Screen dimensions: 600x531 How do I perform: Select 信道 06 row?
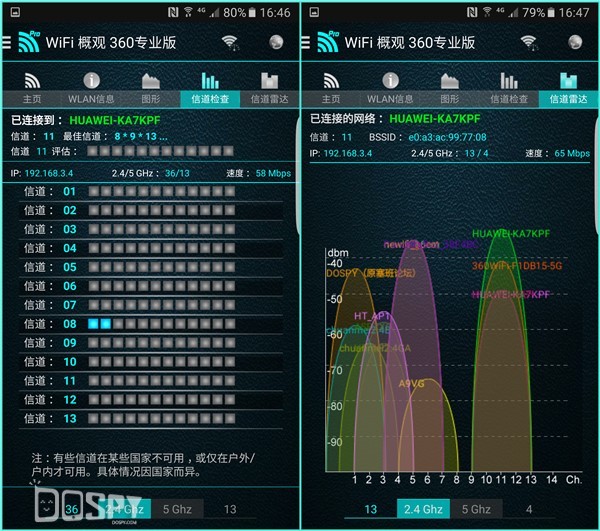pyautogui.click(x=151, y=286)
